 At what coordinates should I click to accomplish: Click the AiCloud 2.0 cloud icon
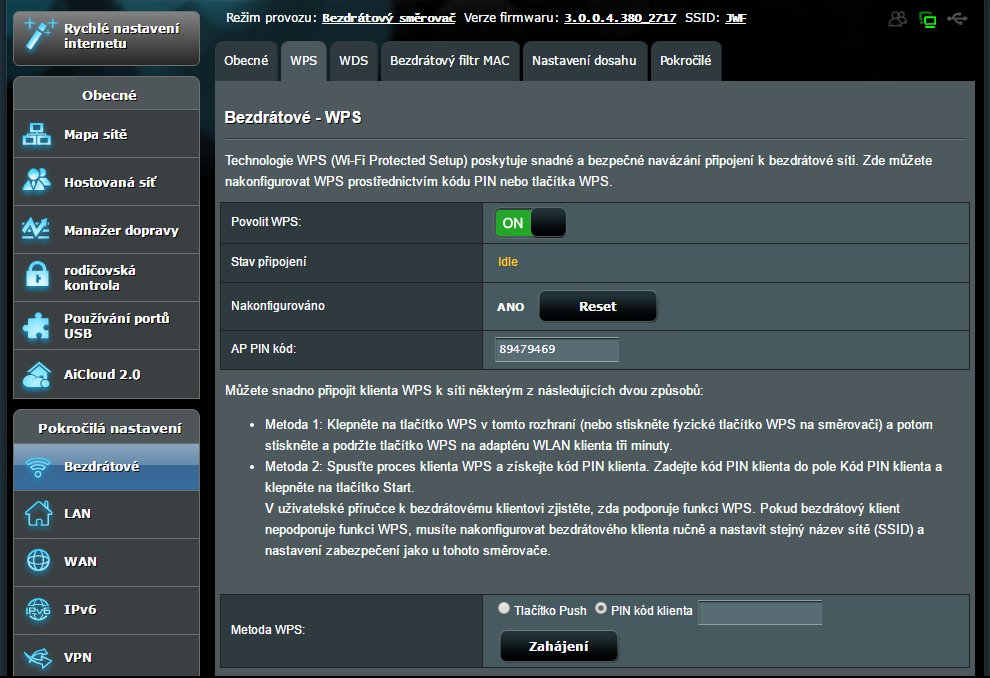tap(37, 374)
